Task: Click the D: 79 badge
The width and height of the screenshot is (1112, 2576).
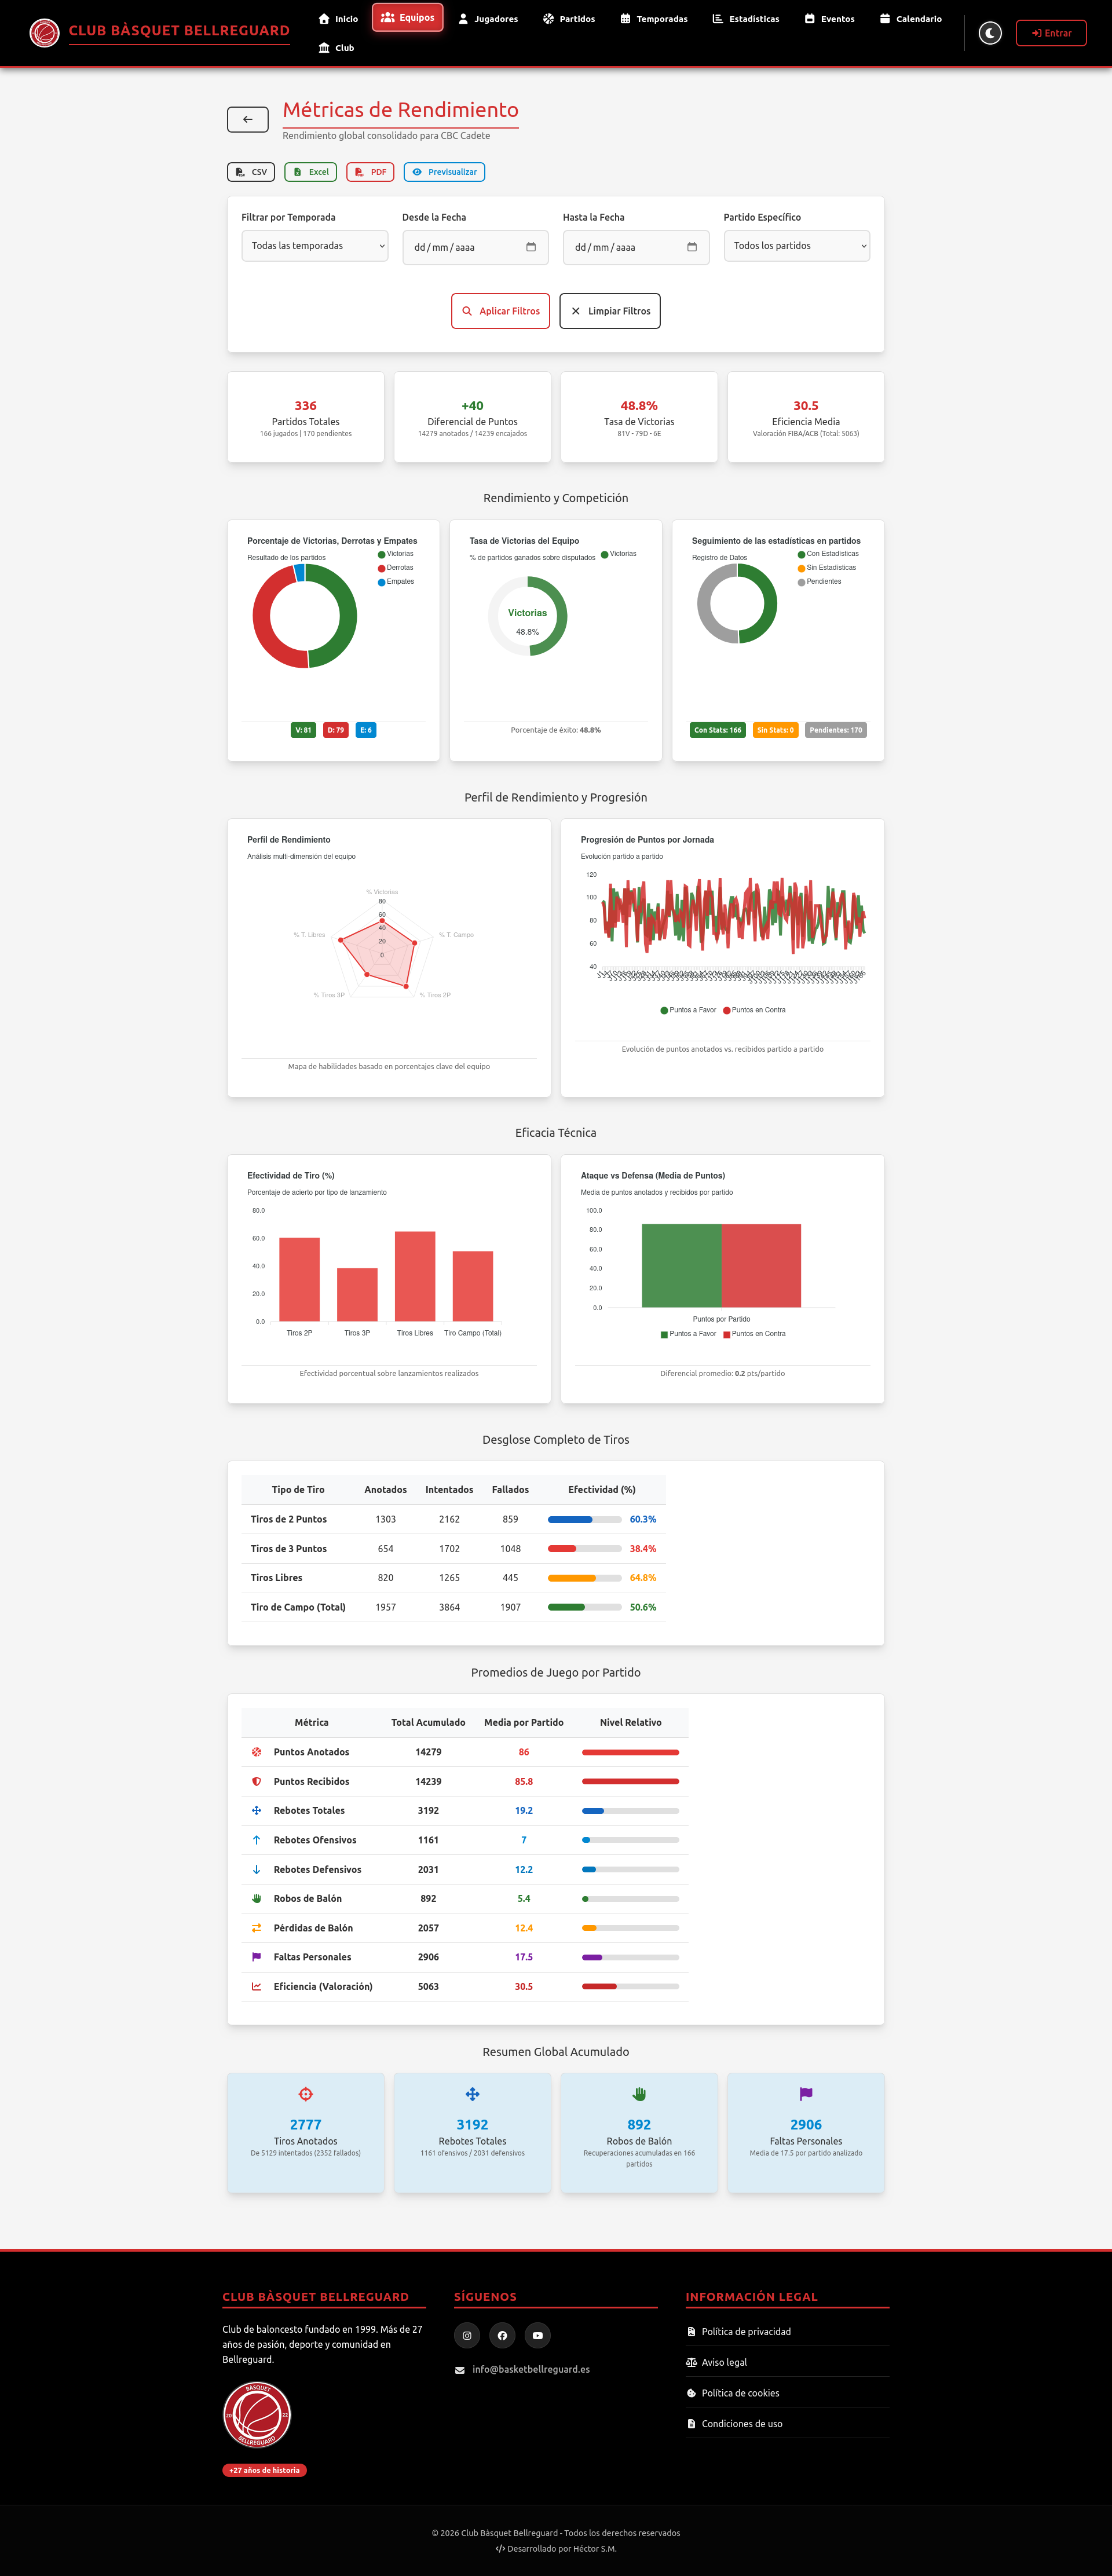Action: coord(336,730)
